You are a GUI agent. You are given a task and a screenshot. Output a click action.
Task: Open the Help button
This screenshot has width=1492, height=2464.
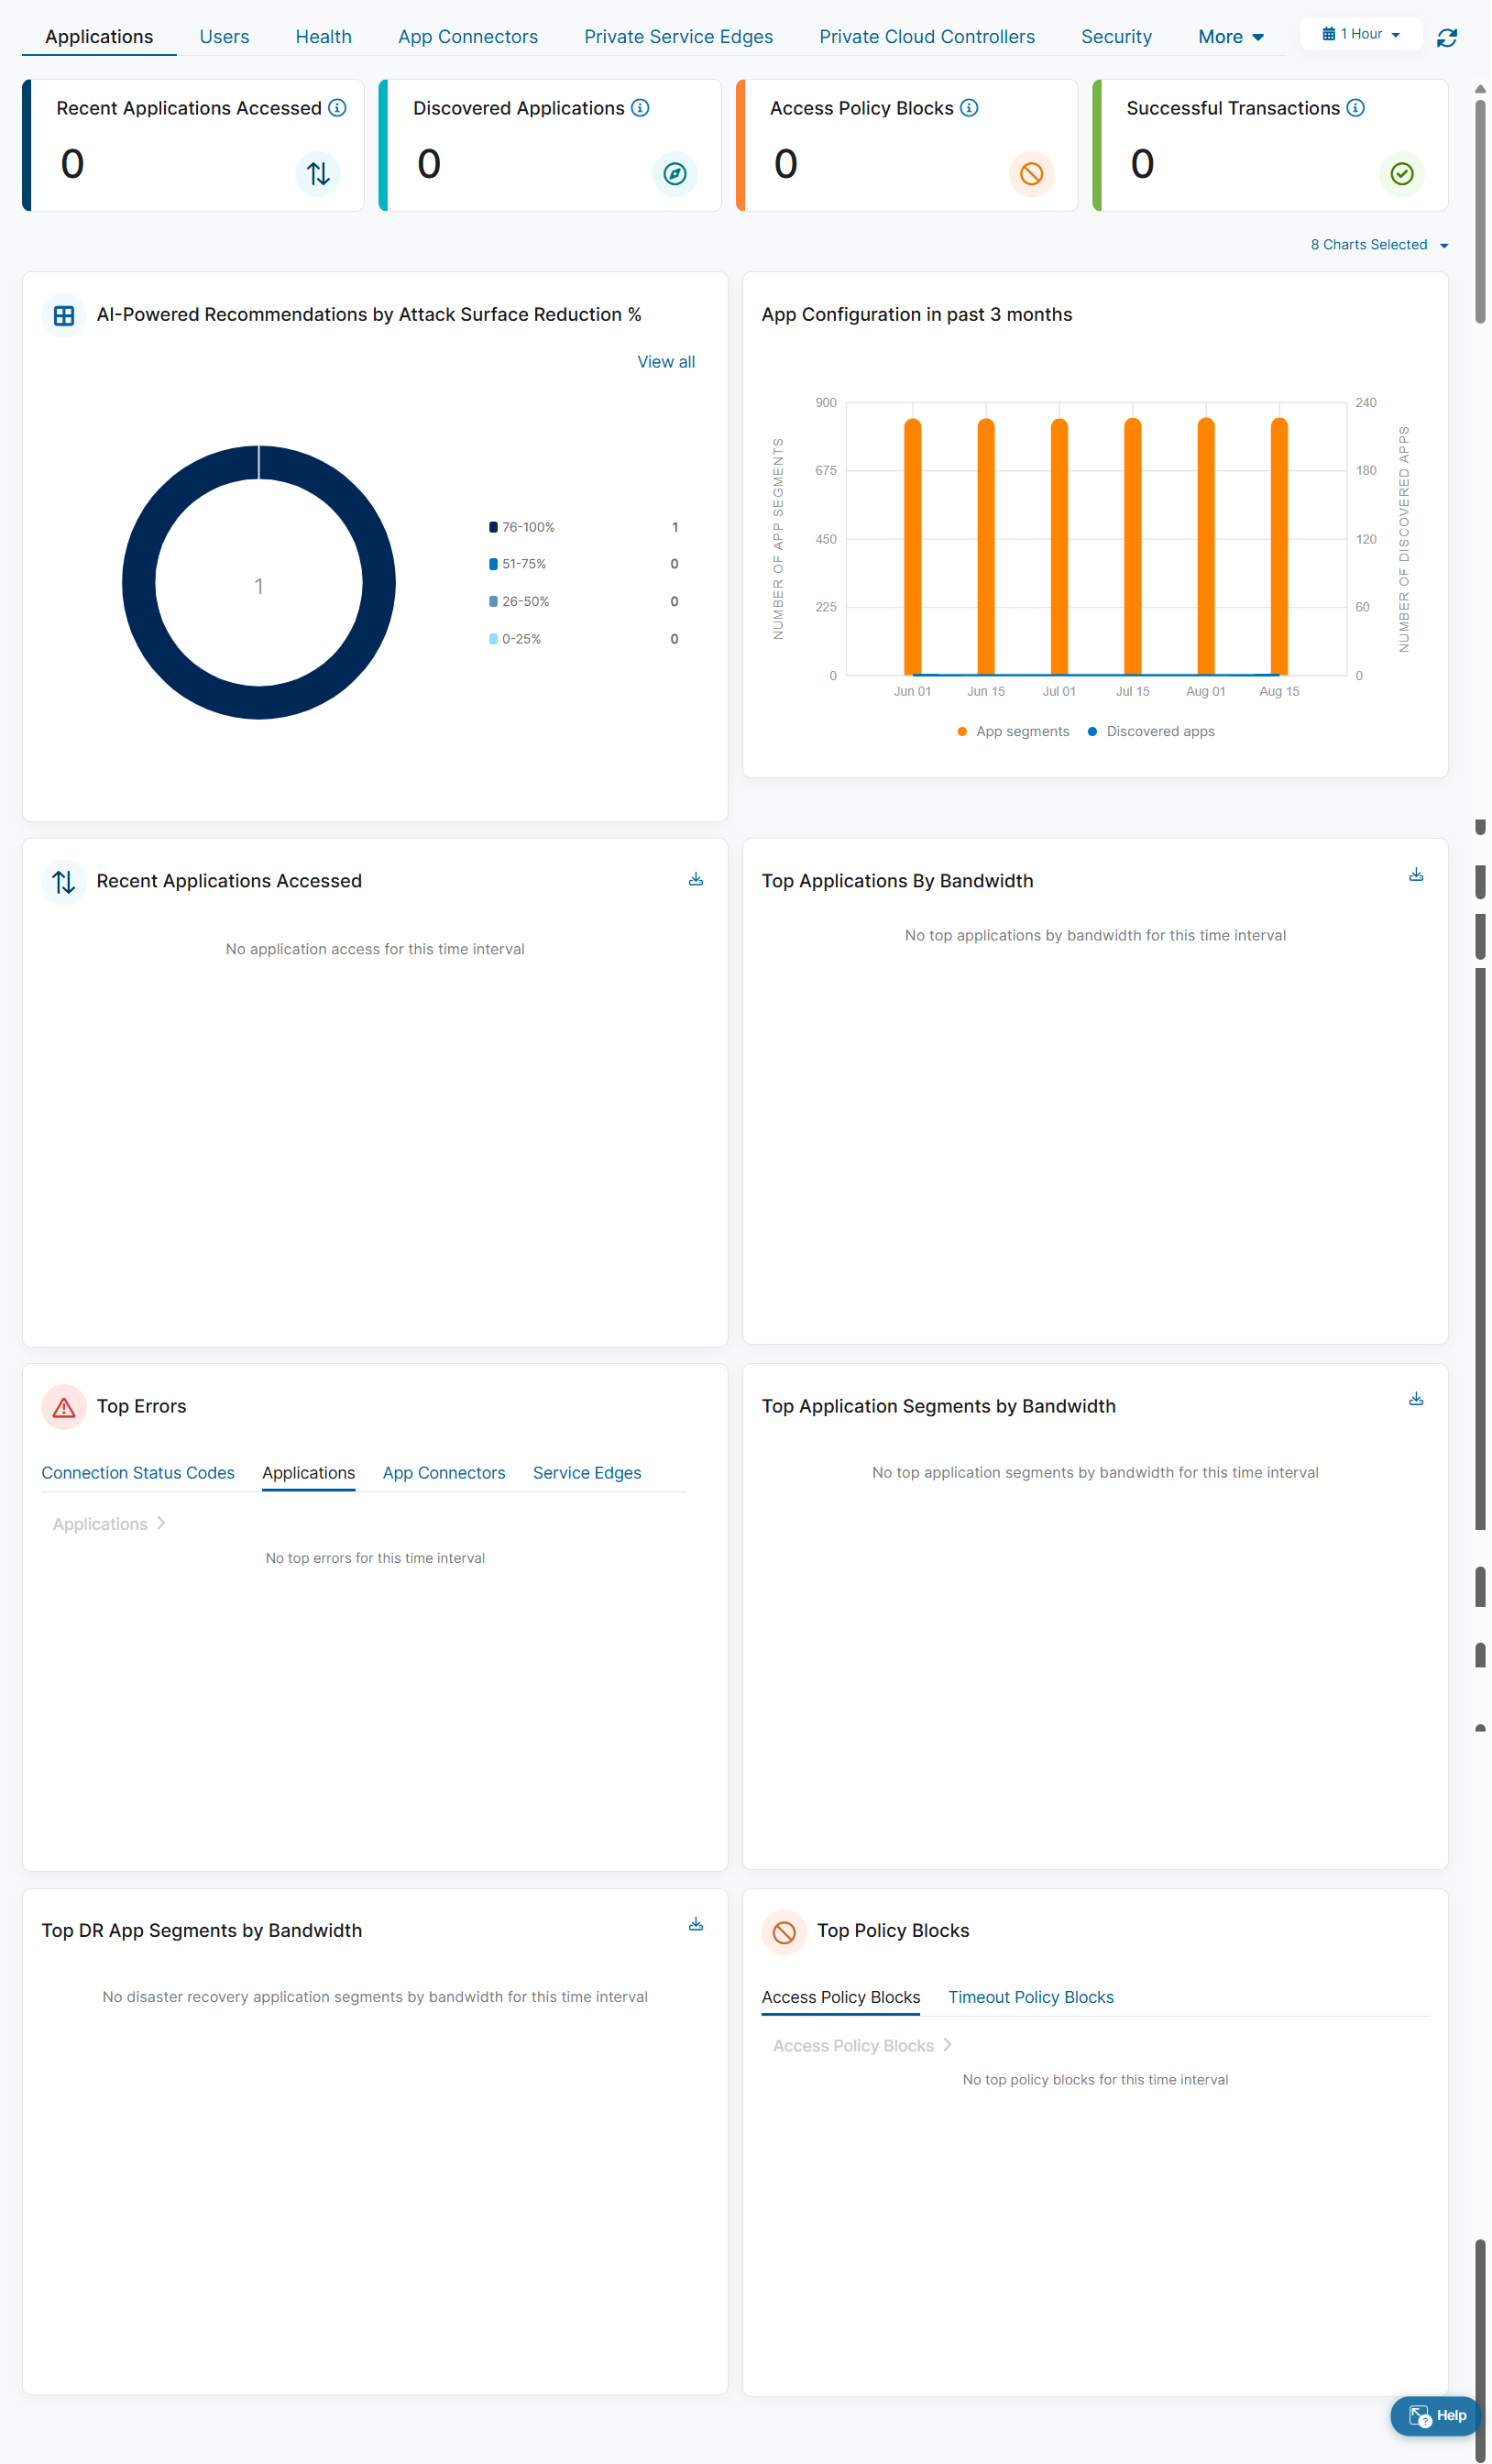tap(1436, 2415)
